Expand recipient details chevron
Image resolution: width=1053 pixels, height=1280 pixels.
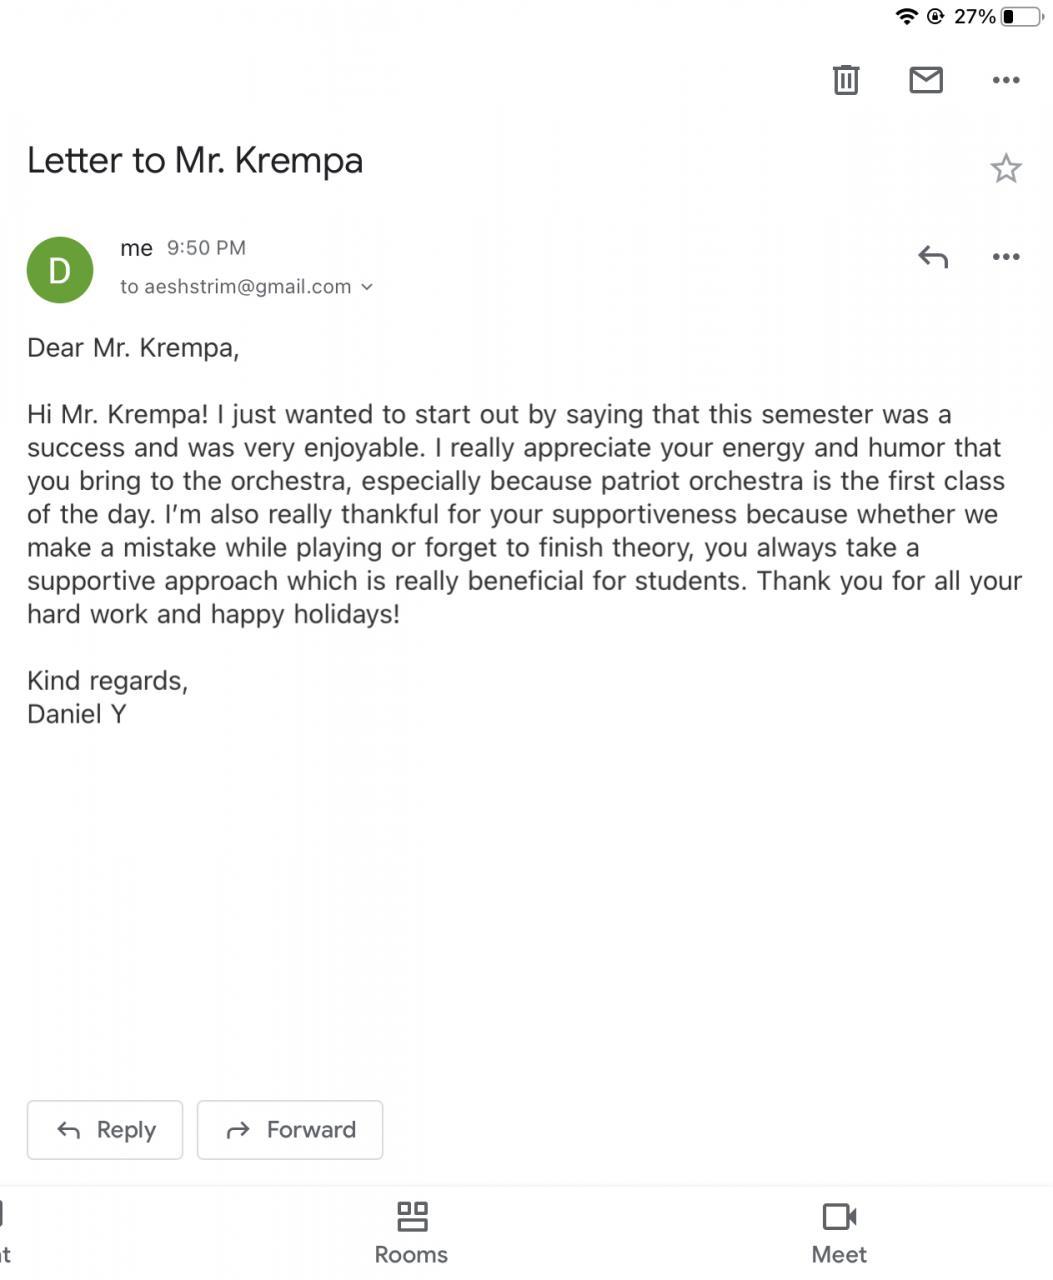[x=367, y=287]
